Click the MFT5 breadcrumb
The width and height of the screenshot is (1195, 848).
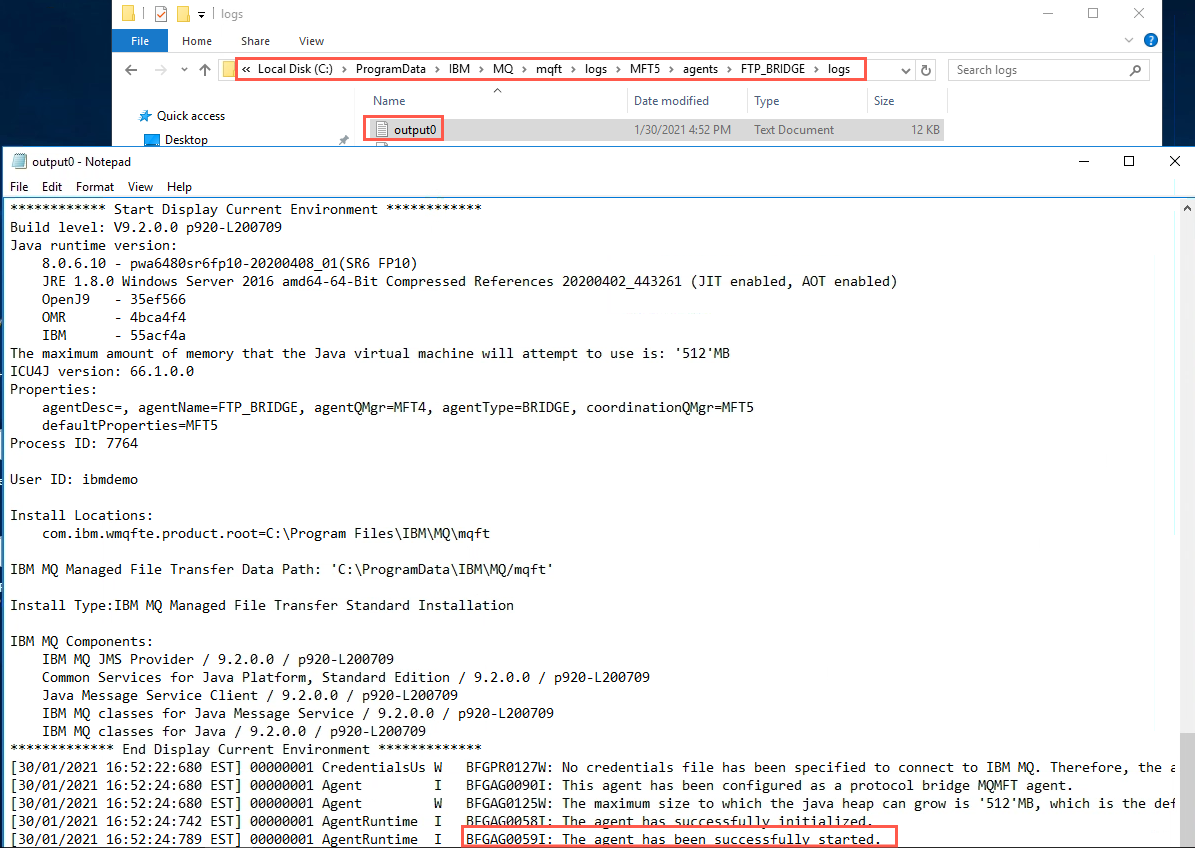click(645, 69)
